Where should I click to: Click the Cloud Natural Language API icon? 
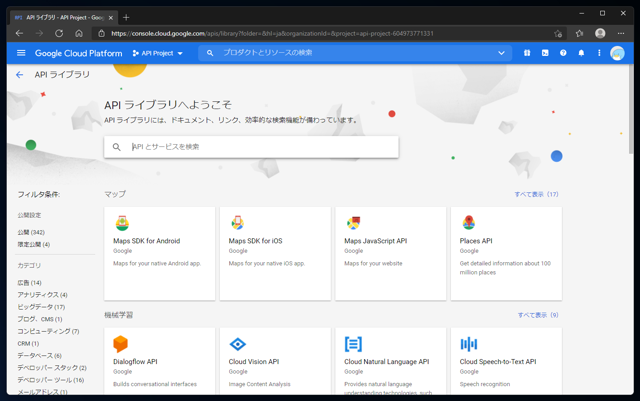tap(353, 344)
